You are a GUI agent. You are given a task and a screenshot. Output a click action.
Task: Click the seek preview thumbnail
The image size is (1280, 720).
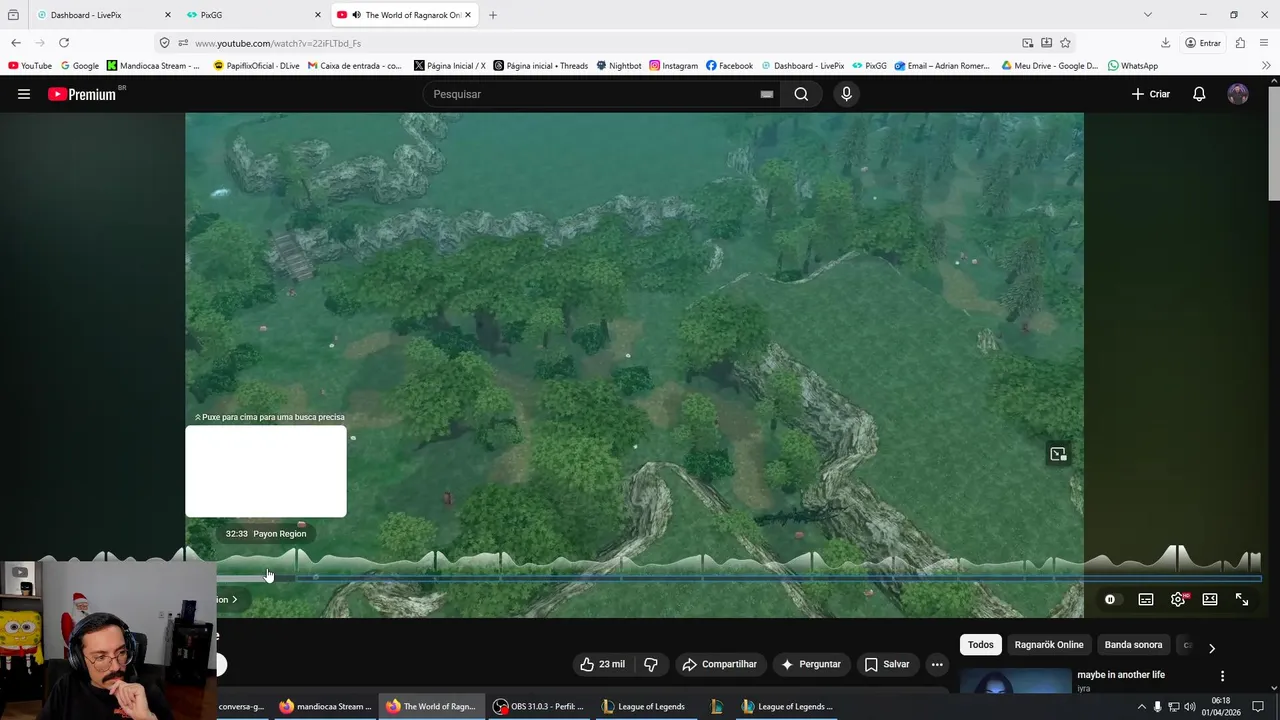pos(266,471)
